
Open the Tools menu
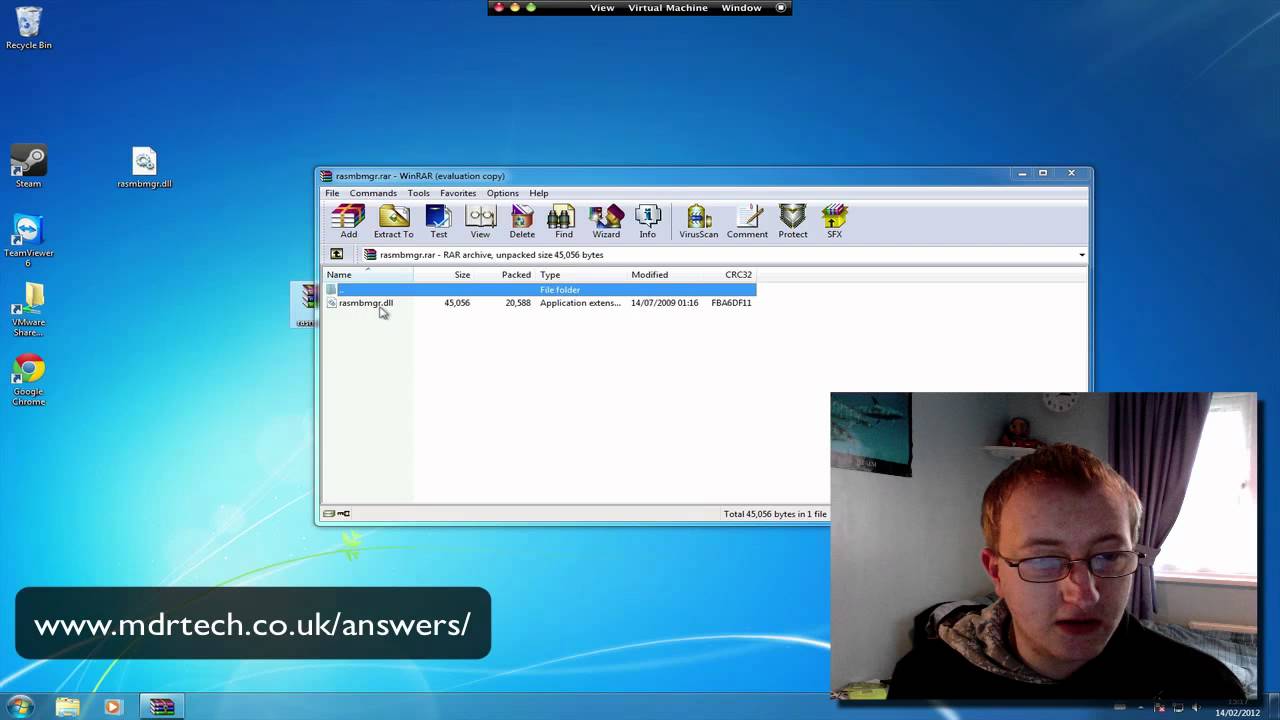418,193
